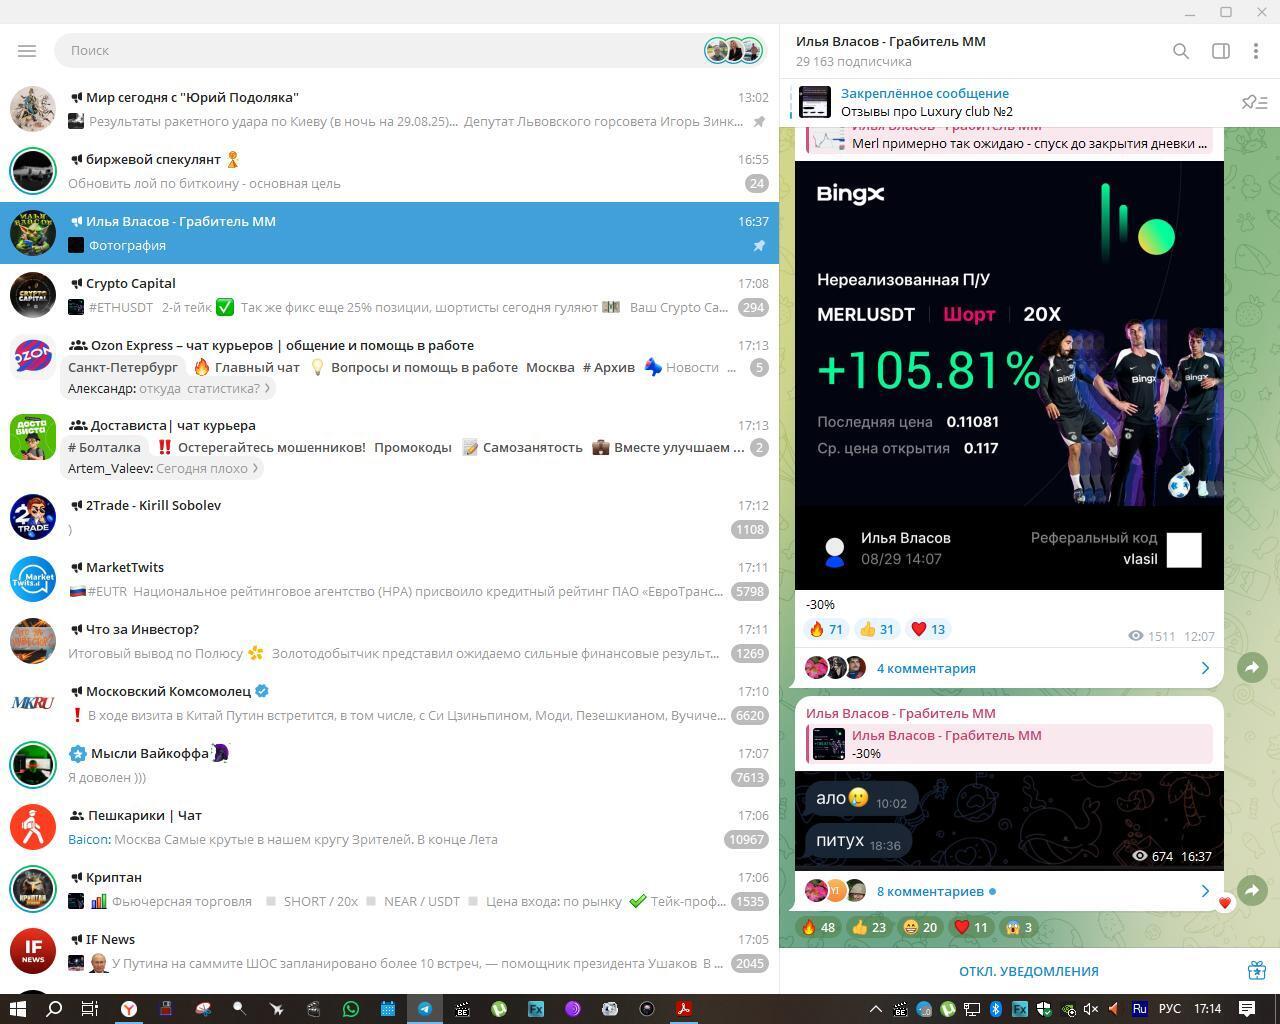1280x1024 pixels.
Task: Expand the 8 comments thread arrow
Action: tap(1205, 891)
